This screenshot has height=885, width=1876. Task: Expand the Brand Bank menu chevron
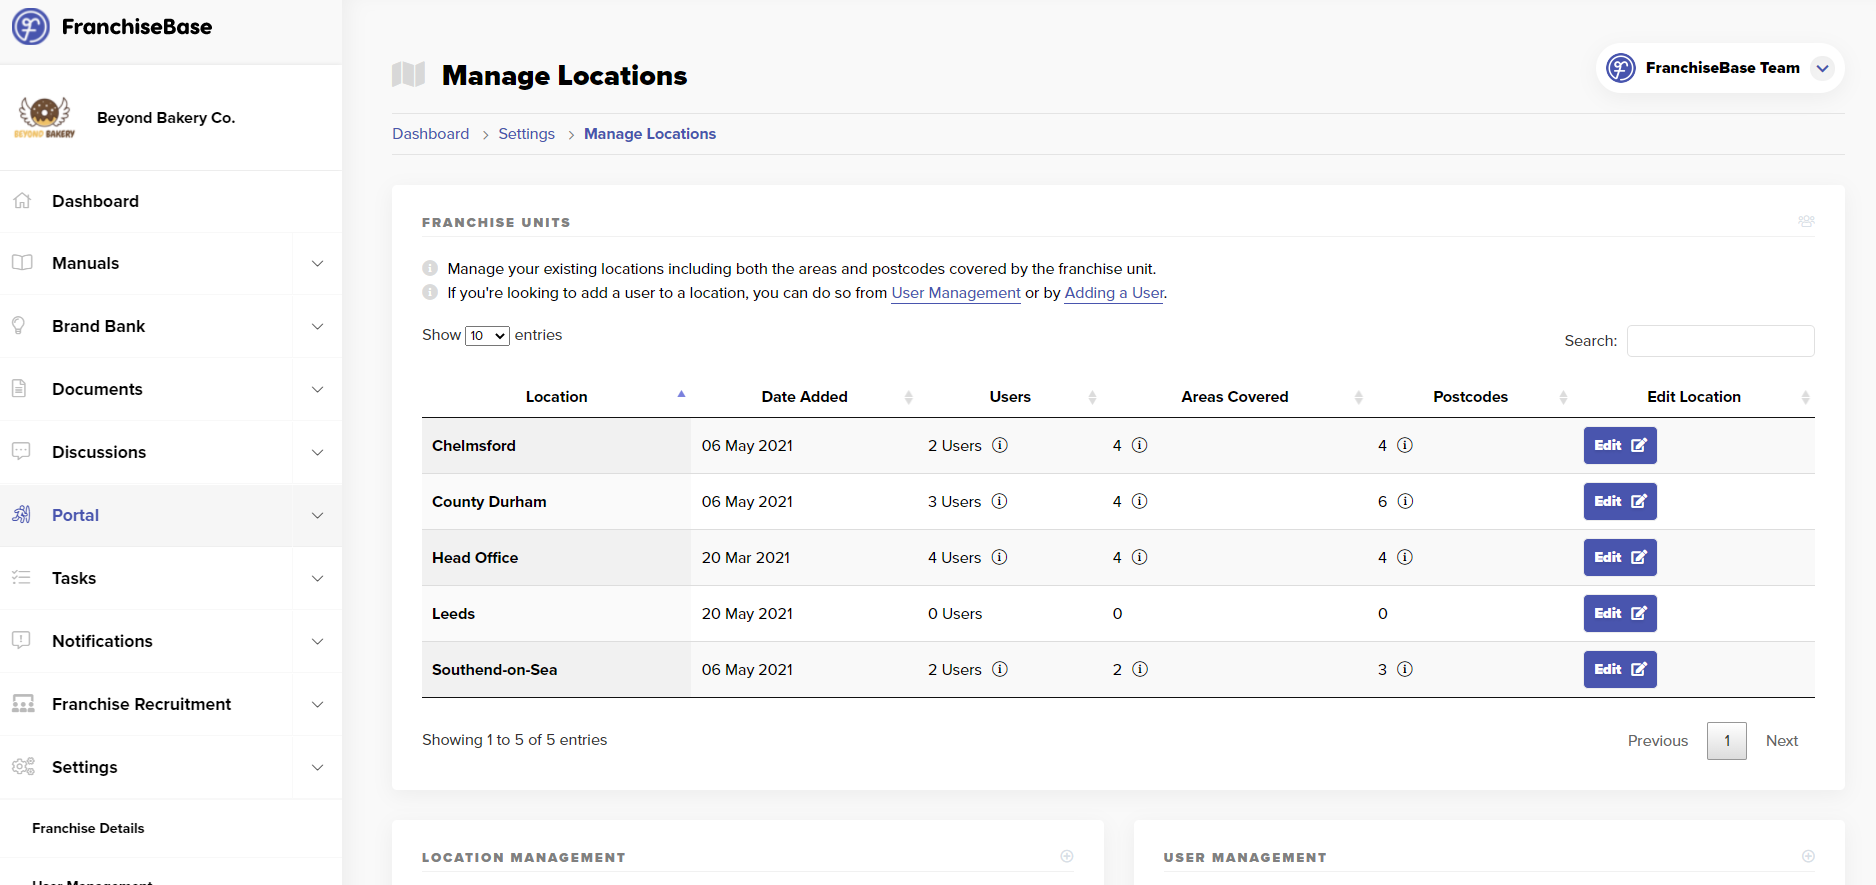(317, 327)
